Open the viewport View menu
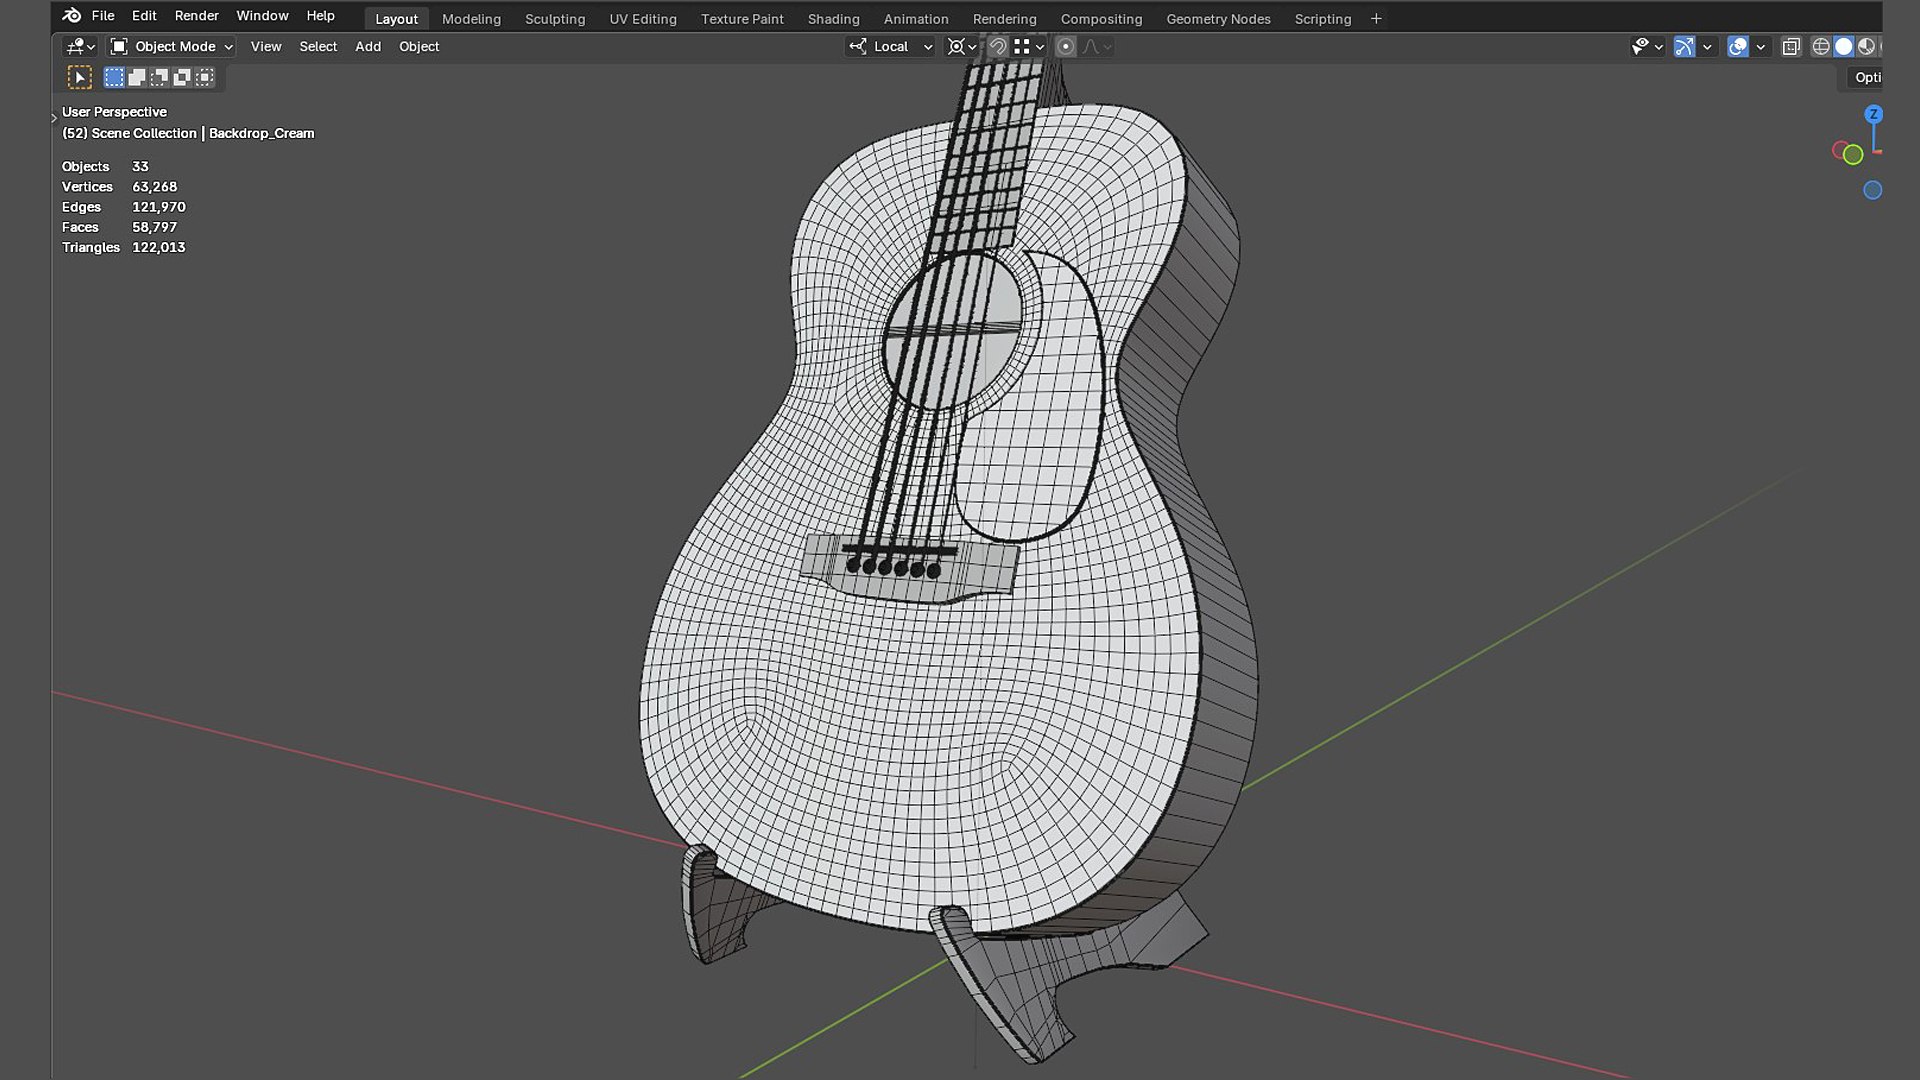1920x1080 pixels. click(x=266, y=47)
